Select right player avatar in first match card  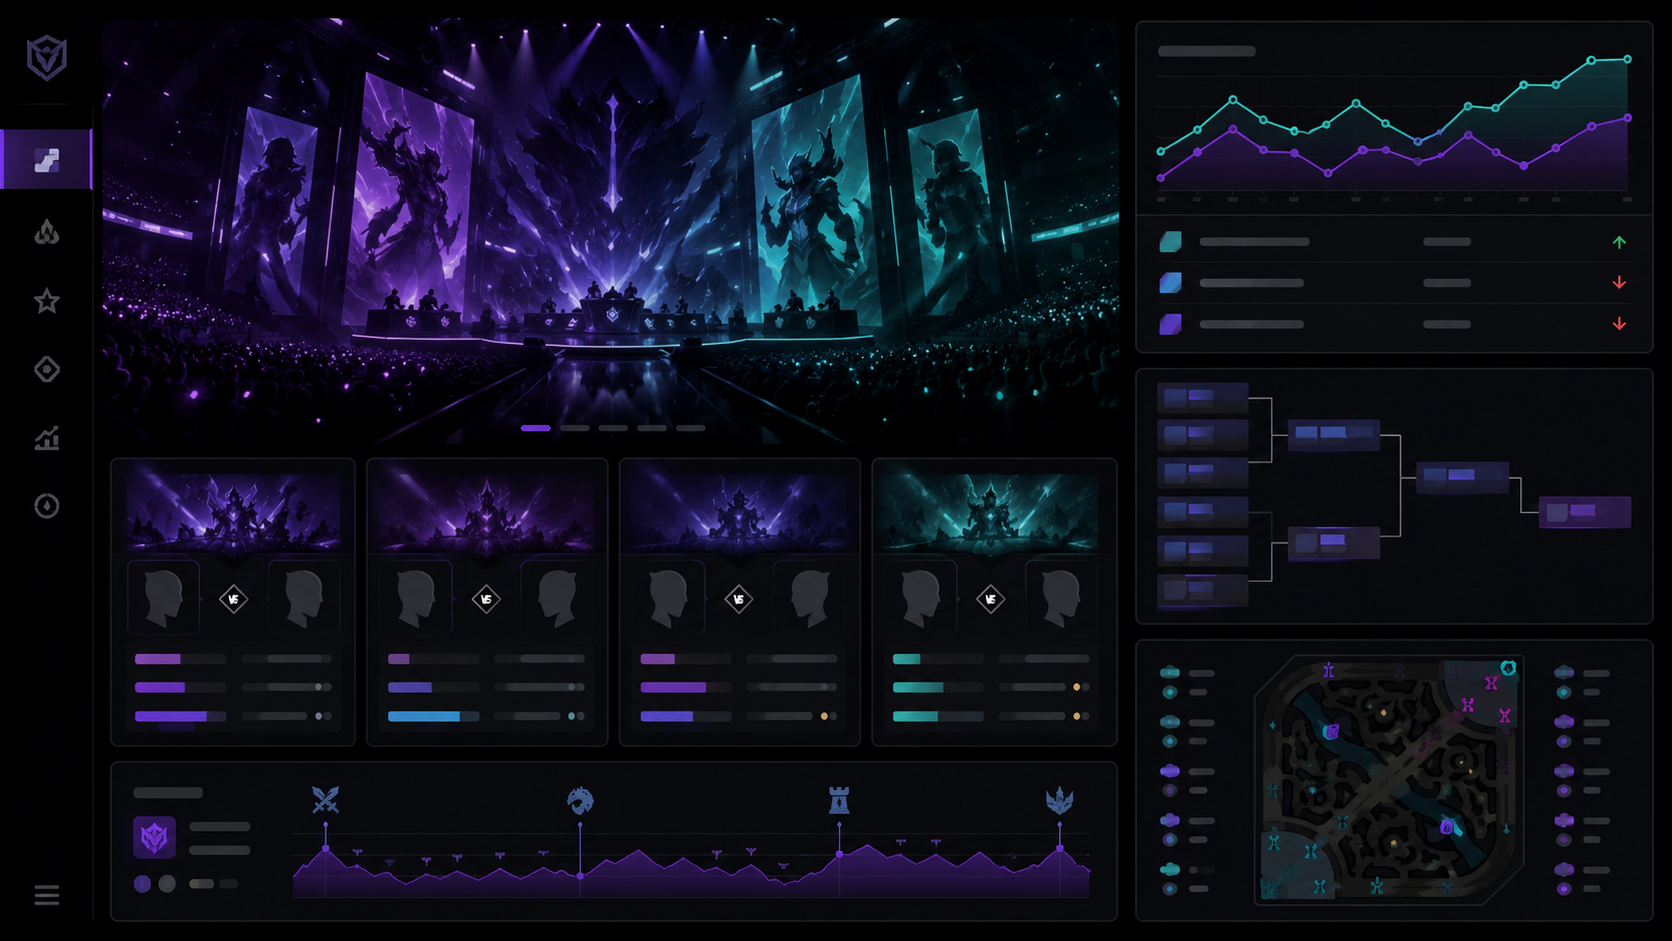pos(303,598)
